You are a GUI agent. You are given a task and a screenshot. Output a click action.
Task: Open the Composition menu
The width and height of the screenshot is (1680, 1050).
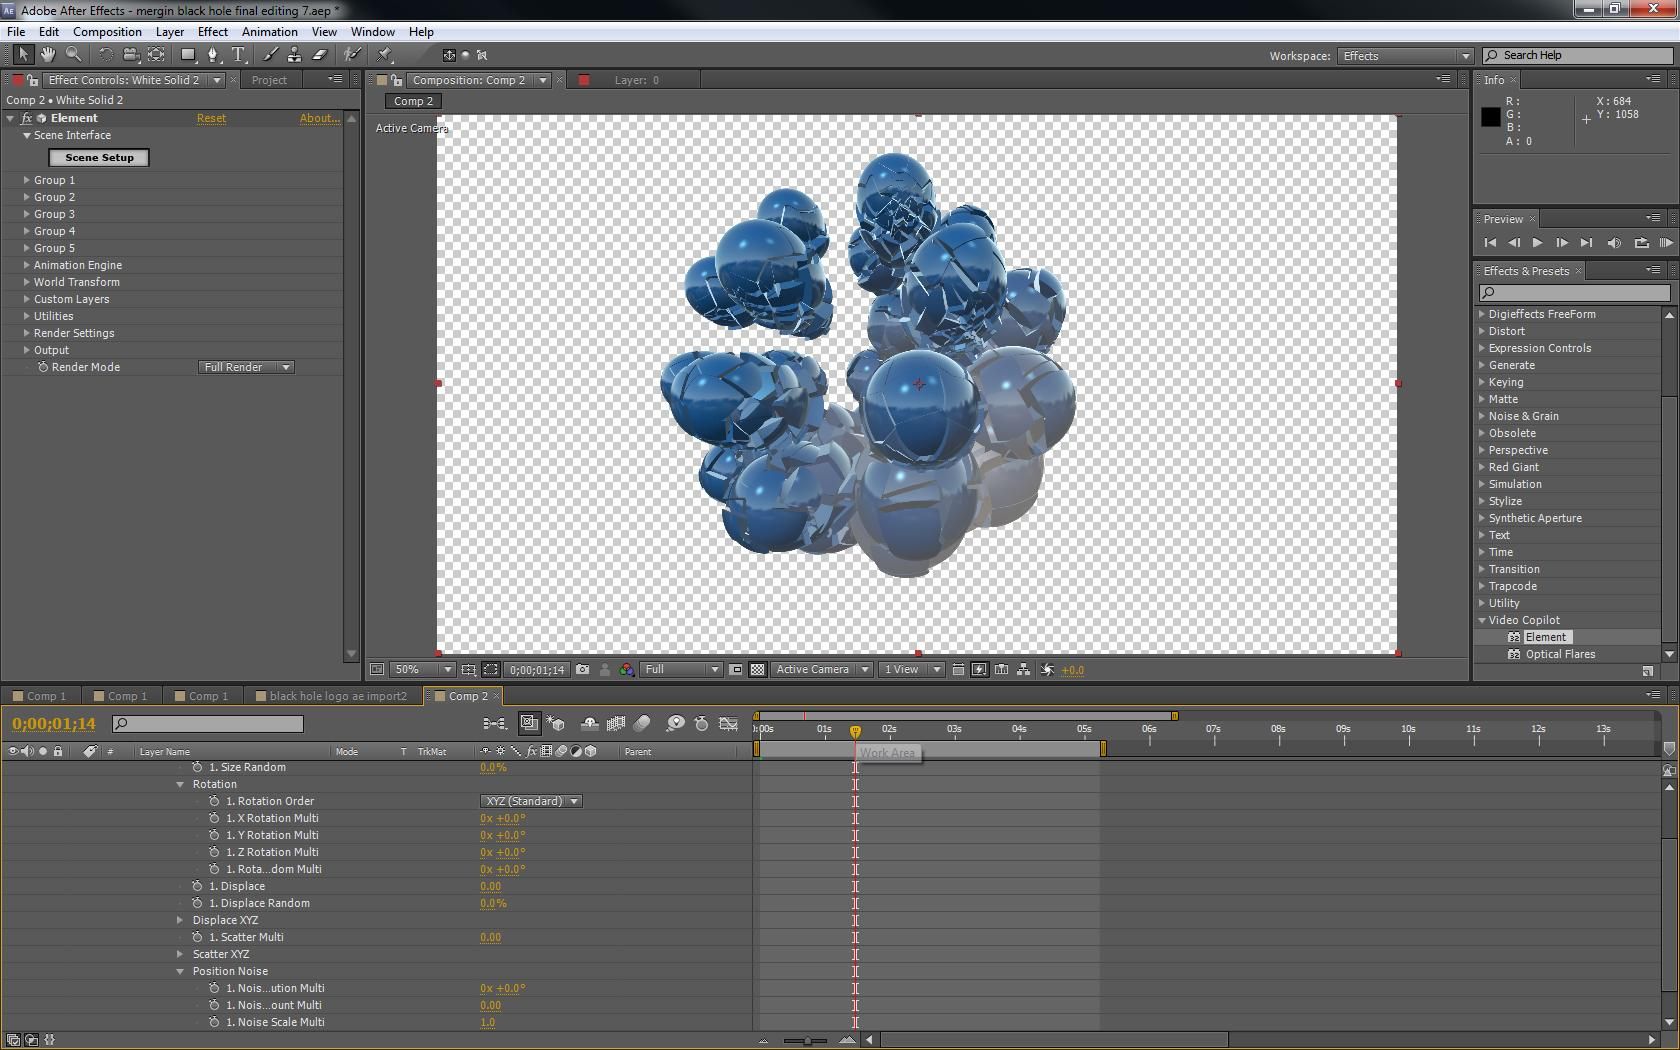107,31
